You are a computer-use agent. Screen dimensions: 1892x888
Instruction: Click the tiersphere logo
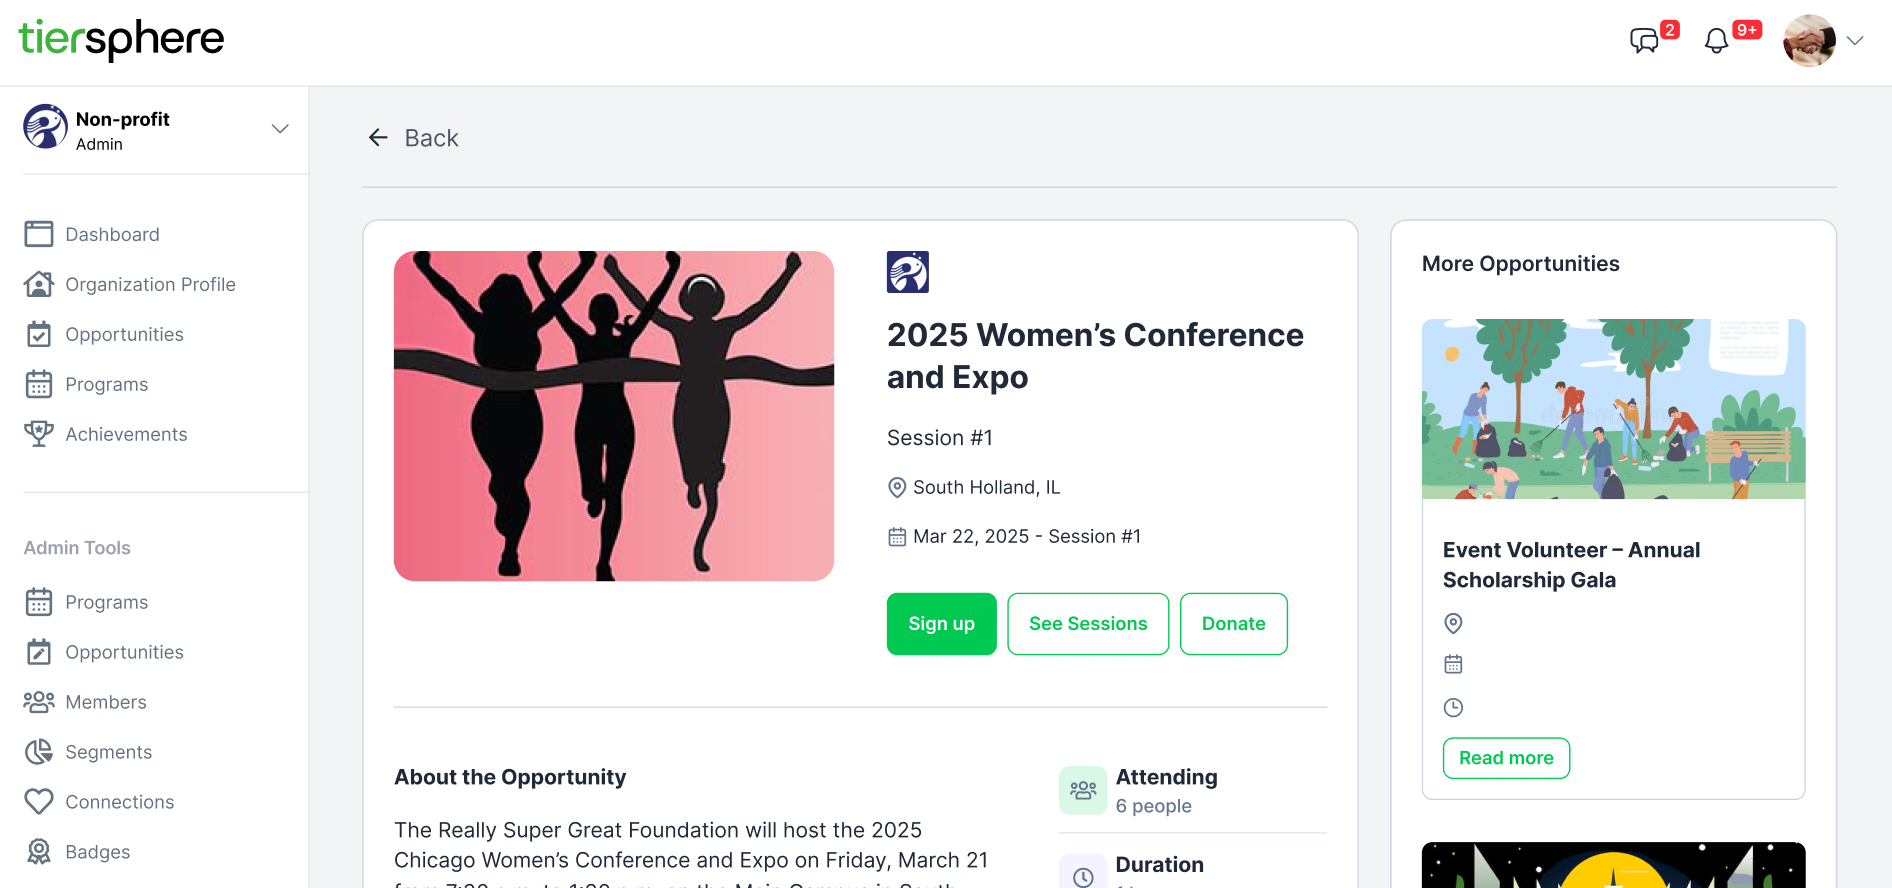click(121, 40)
